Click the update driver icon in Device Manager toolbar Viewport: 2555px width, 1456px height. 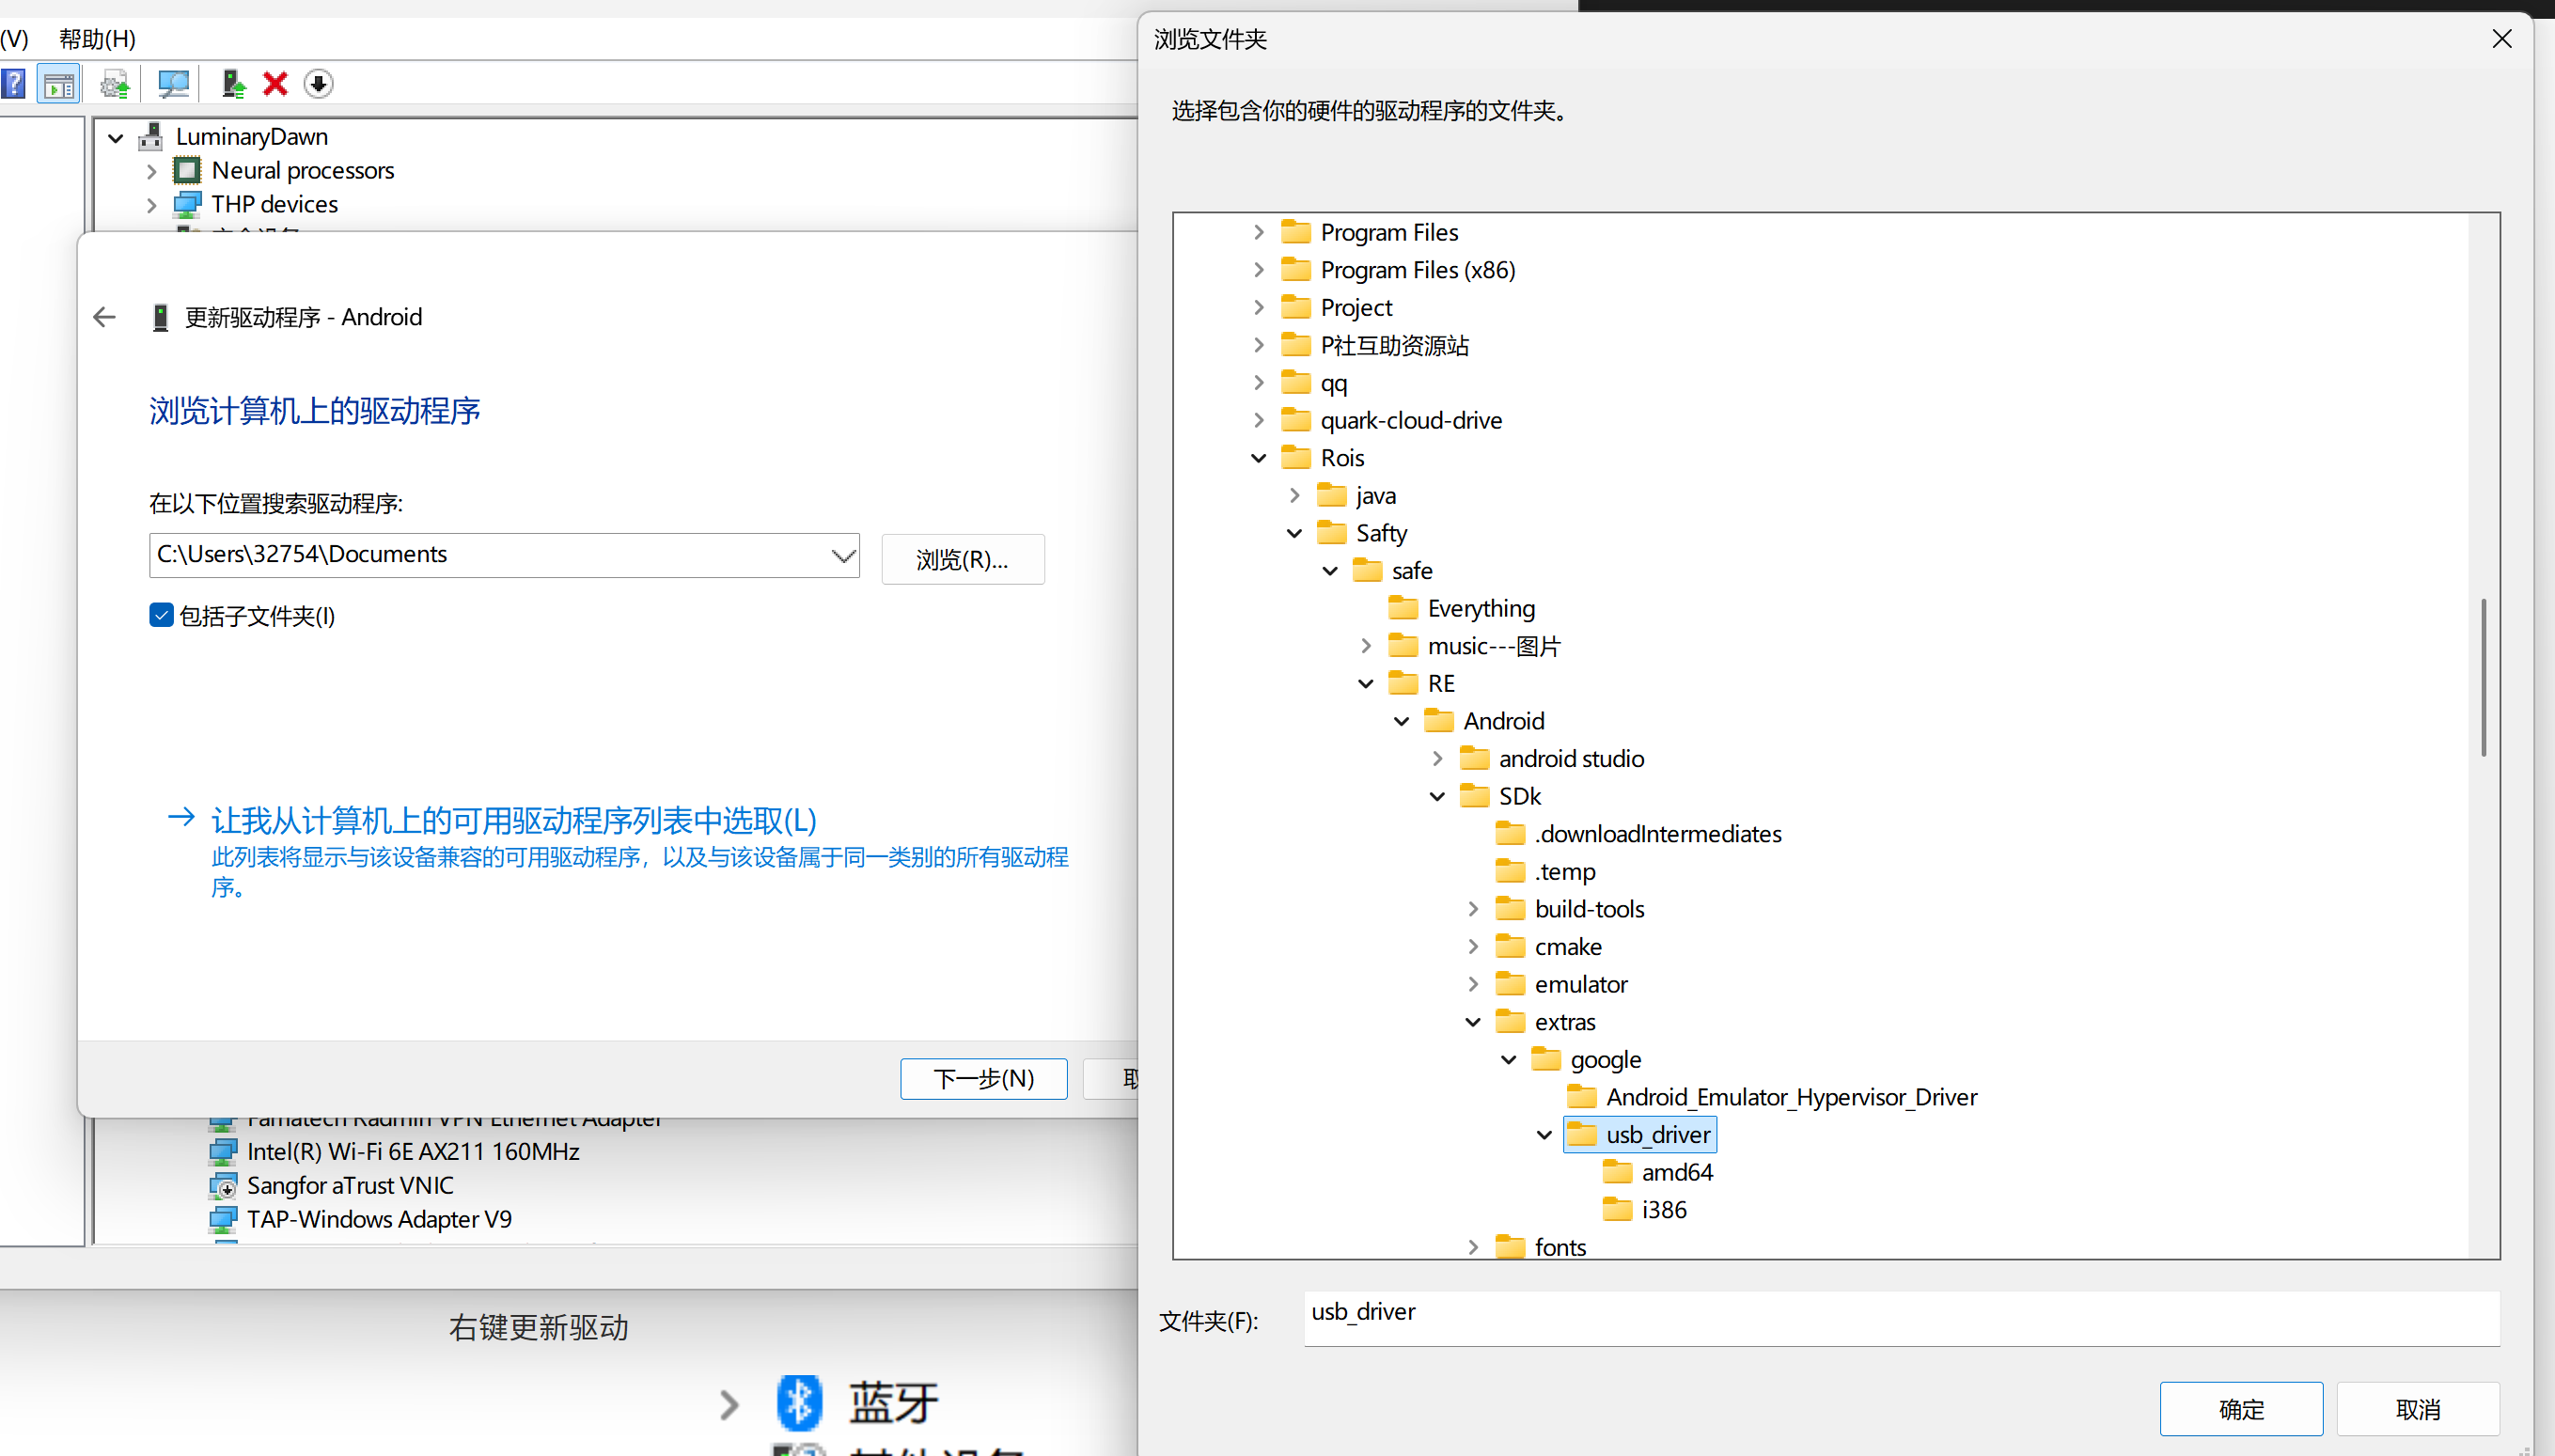(x=115, y=84)
